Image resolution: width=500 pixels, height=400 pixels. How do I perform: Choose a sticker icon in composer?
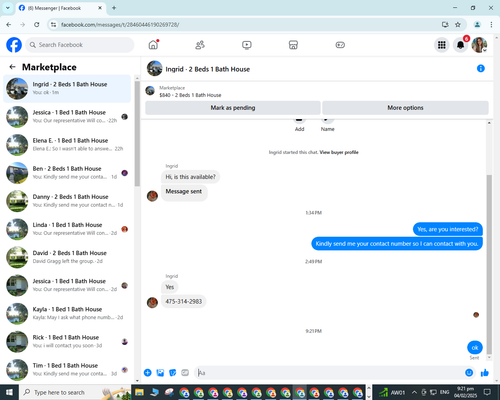coord(173,373)
